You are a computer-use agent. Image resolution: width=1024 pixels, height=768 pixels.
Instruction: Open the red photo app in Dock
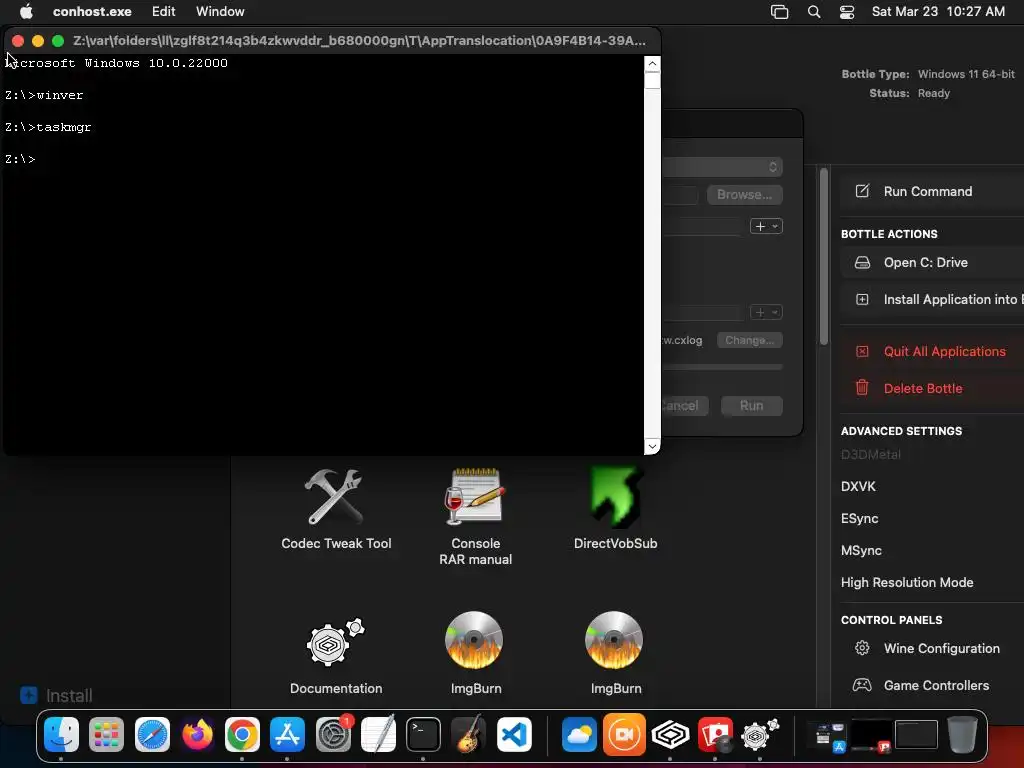pos(715,734)
